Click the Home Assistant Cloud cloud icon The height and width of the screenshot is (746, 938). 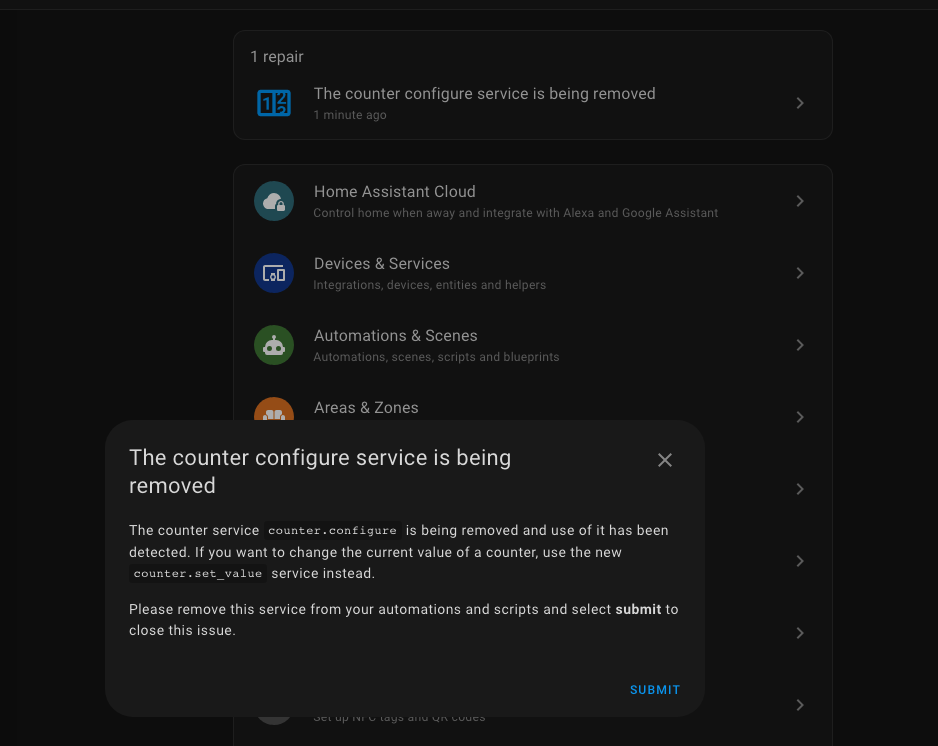(274, 201)
